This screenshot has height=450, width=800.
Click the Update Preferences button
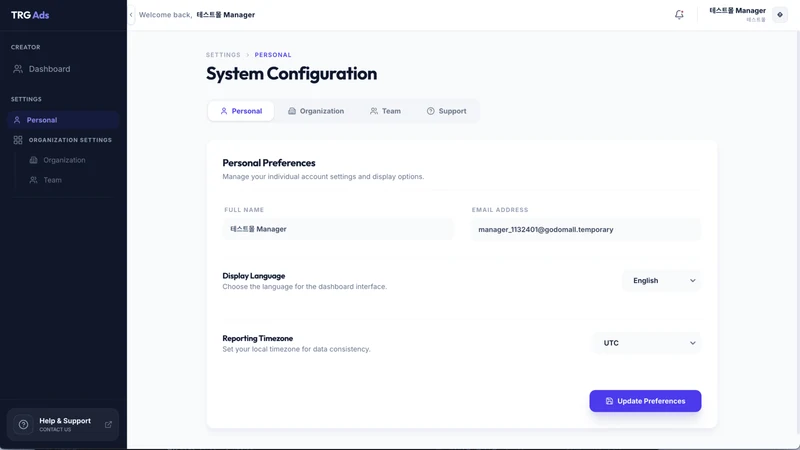tap(645, 401)
